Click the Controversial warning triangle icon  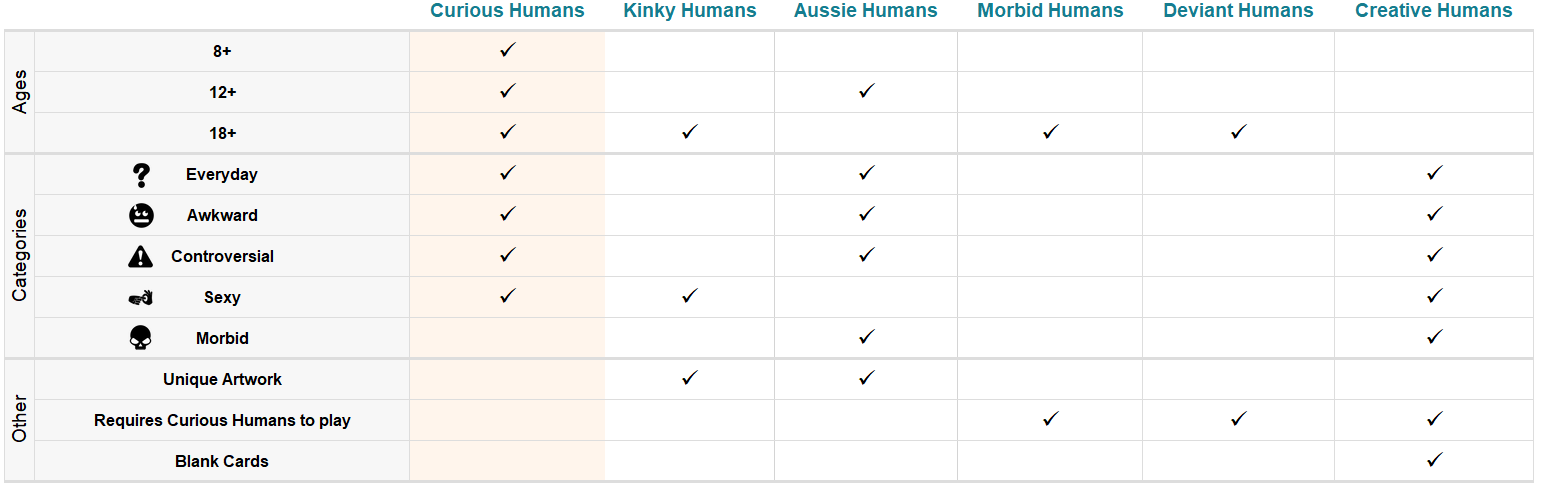click(141, 257)
